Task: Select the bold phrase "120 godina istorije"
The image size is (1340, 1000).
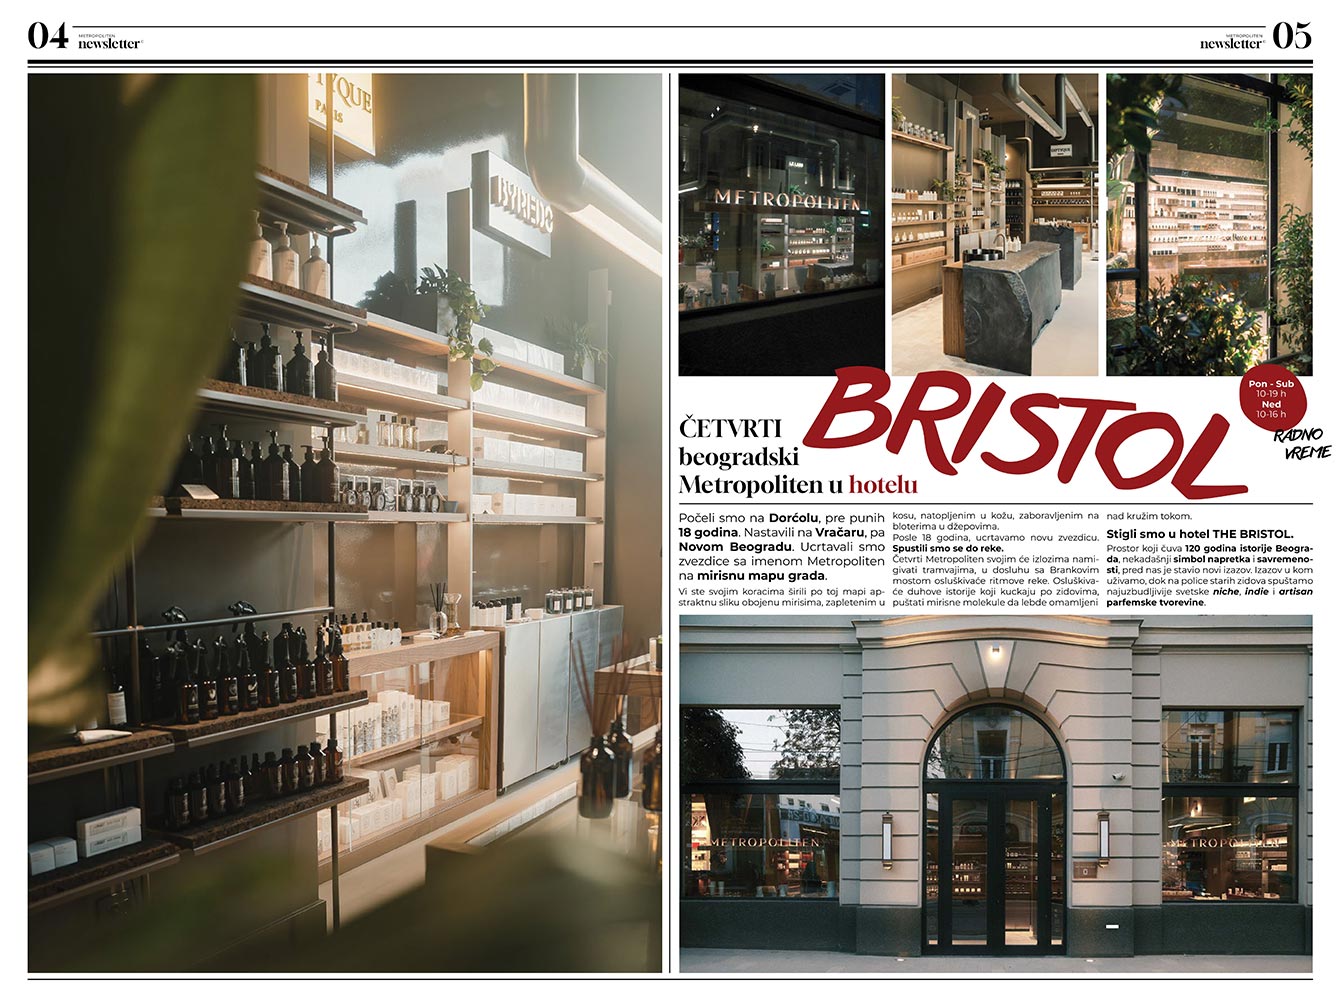Action: (x=1229, y=548)
